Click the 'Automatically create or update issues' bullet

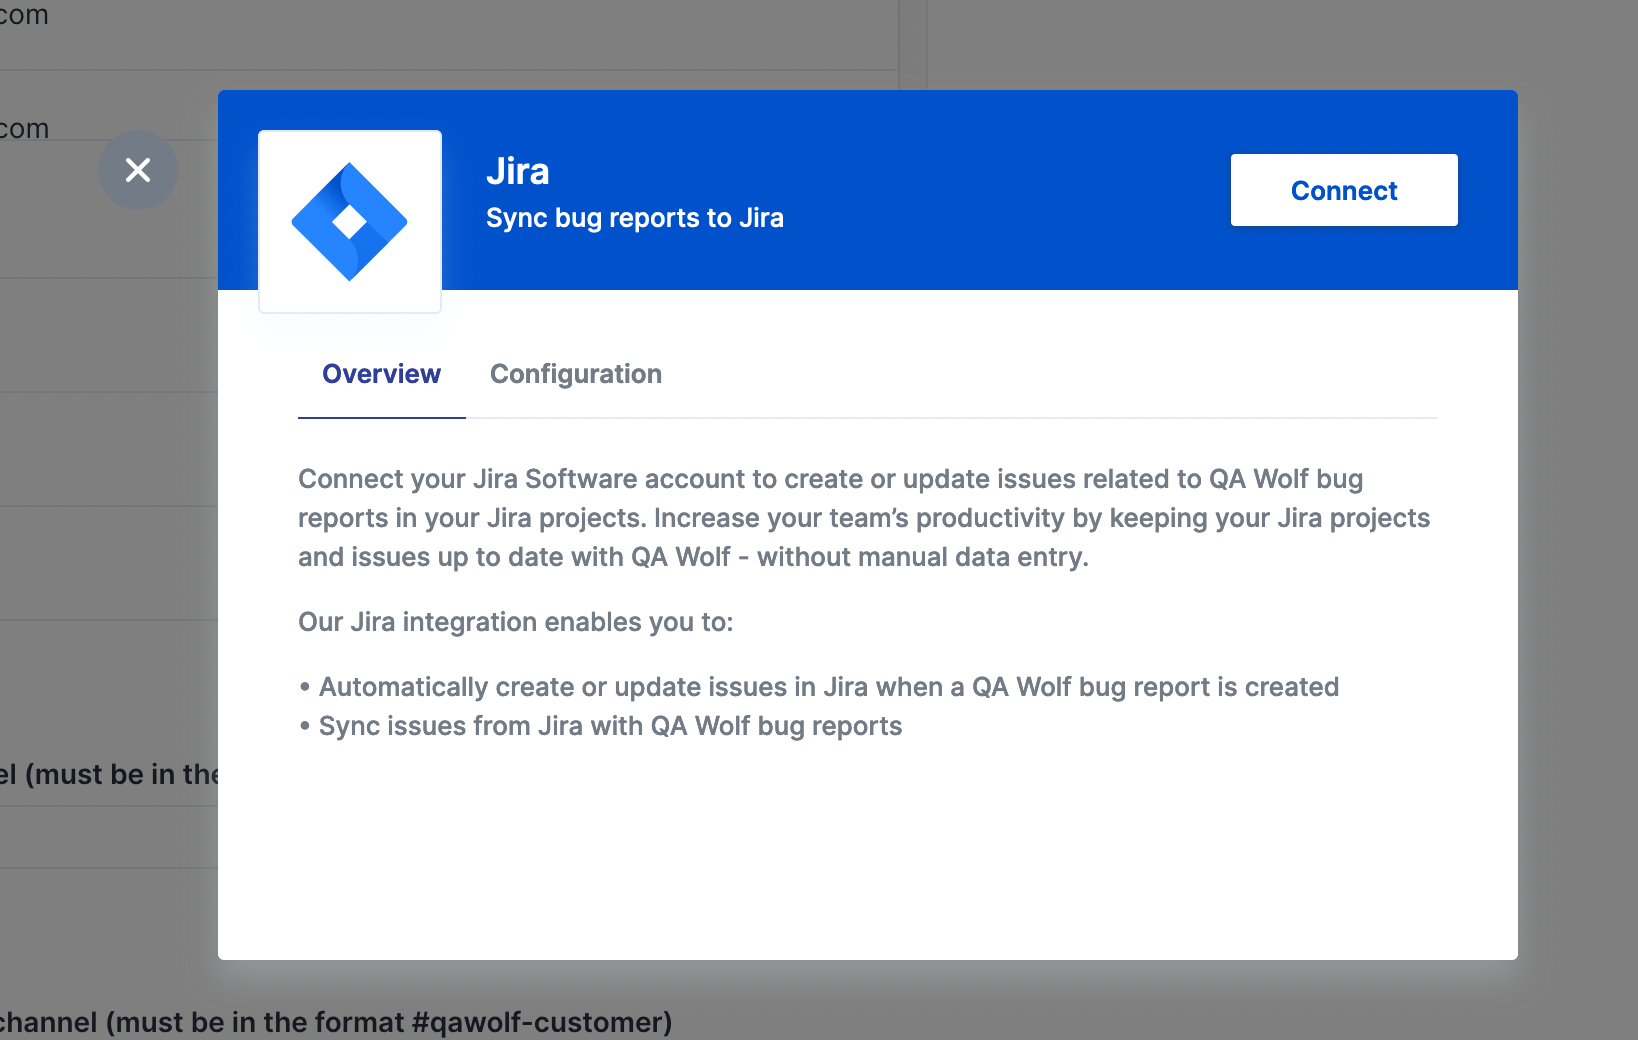coord(819,687)
